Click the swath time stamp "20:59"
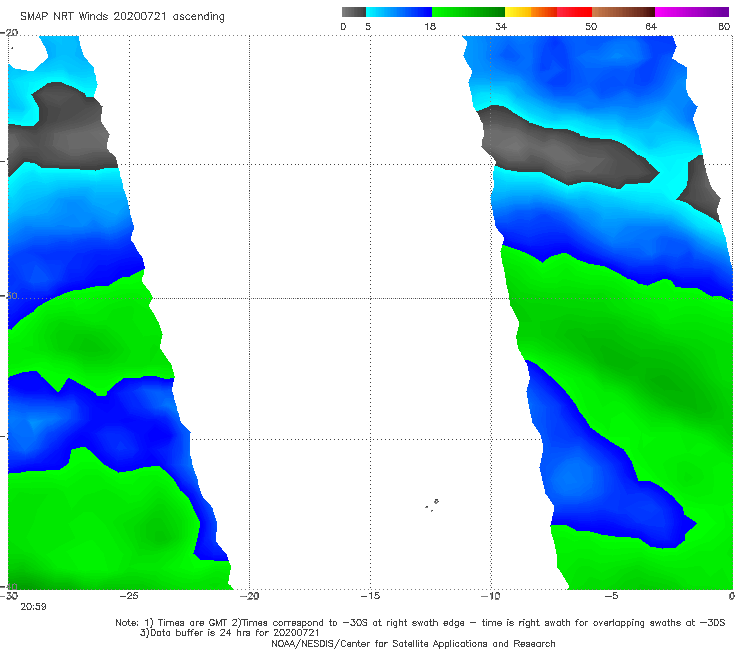This screenshot has height=650, width=740. point(33,607)
